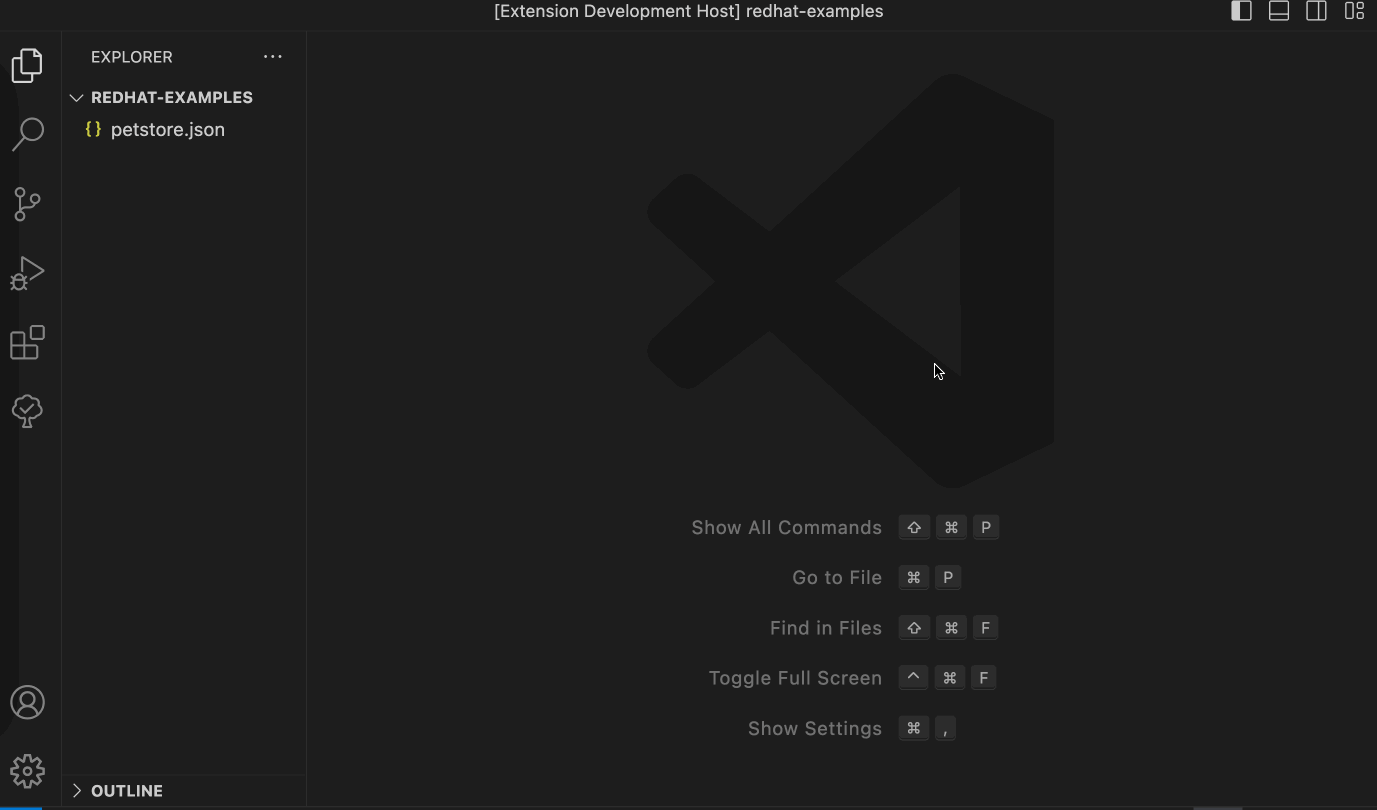Open the Run and Debug view

[x=27, y=273]
